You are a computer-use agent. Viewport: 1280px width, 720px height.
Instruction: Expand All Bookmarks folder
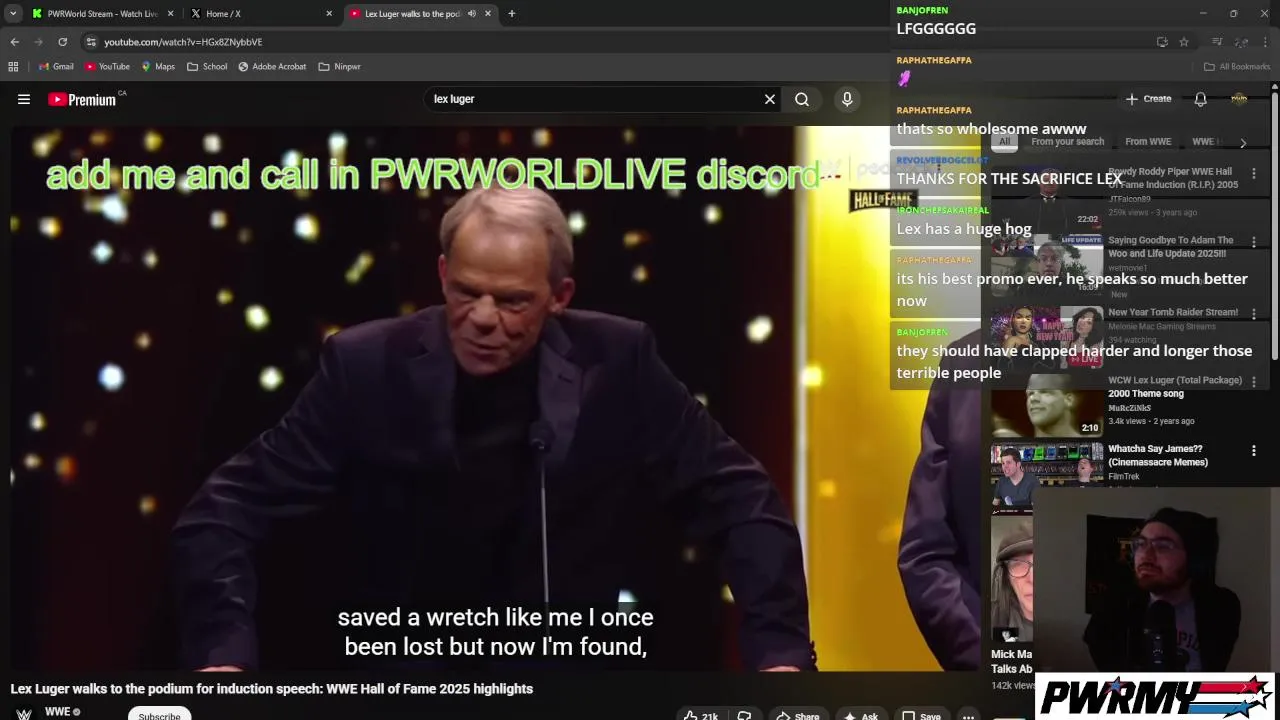coord(1237,67)
